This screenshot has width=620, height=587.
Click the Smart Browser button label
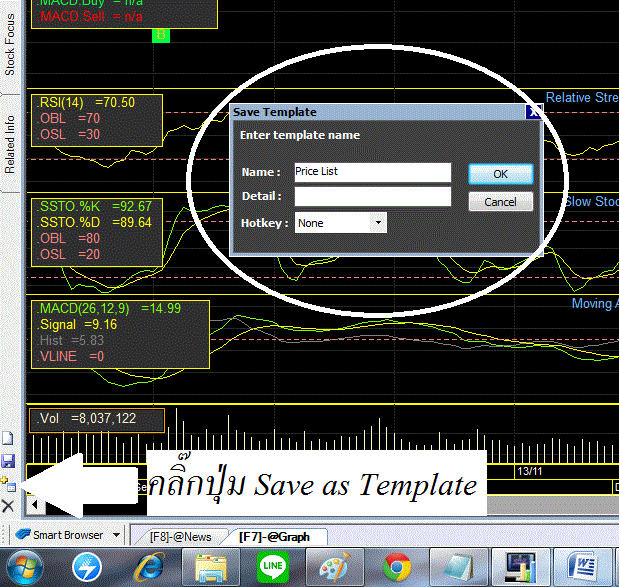click(68, 535)
